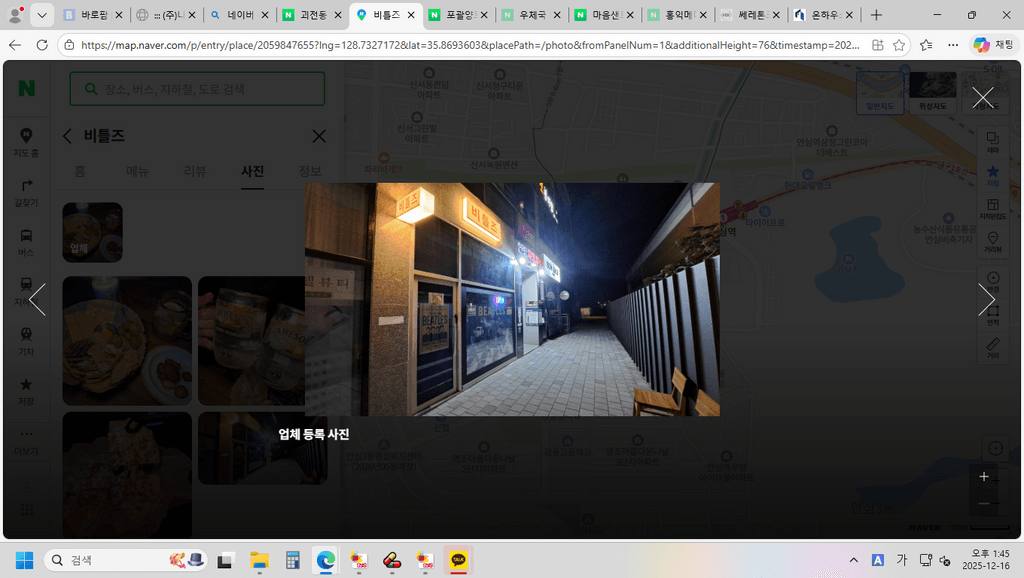Open File Explorer from taskbar
1024x578 pixels.
point(259,560)
